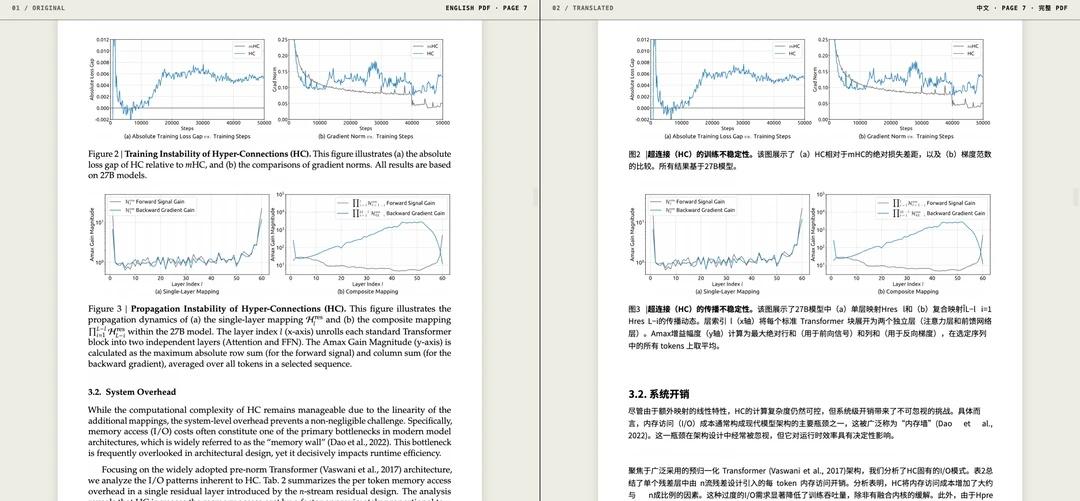
Task: Click the "Training Instability of Hyper-Connections (HC)" caption title
Action: coord(218,154)
